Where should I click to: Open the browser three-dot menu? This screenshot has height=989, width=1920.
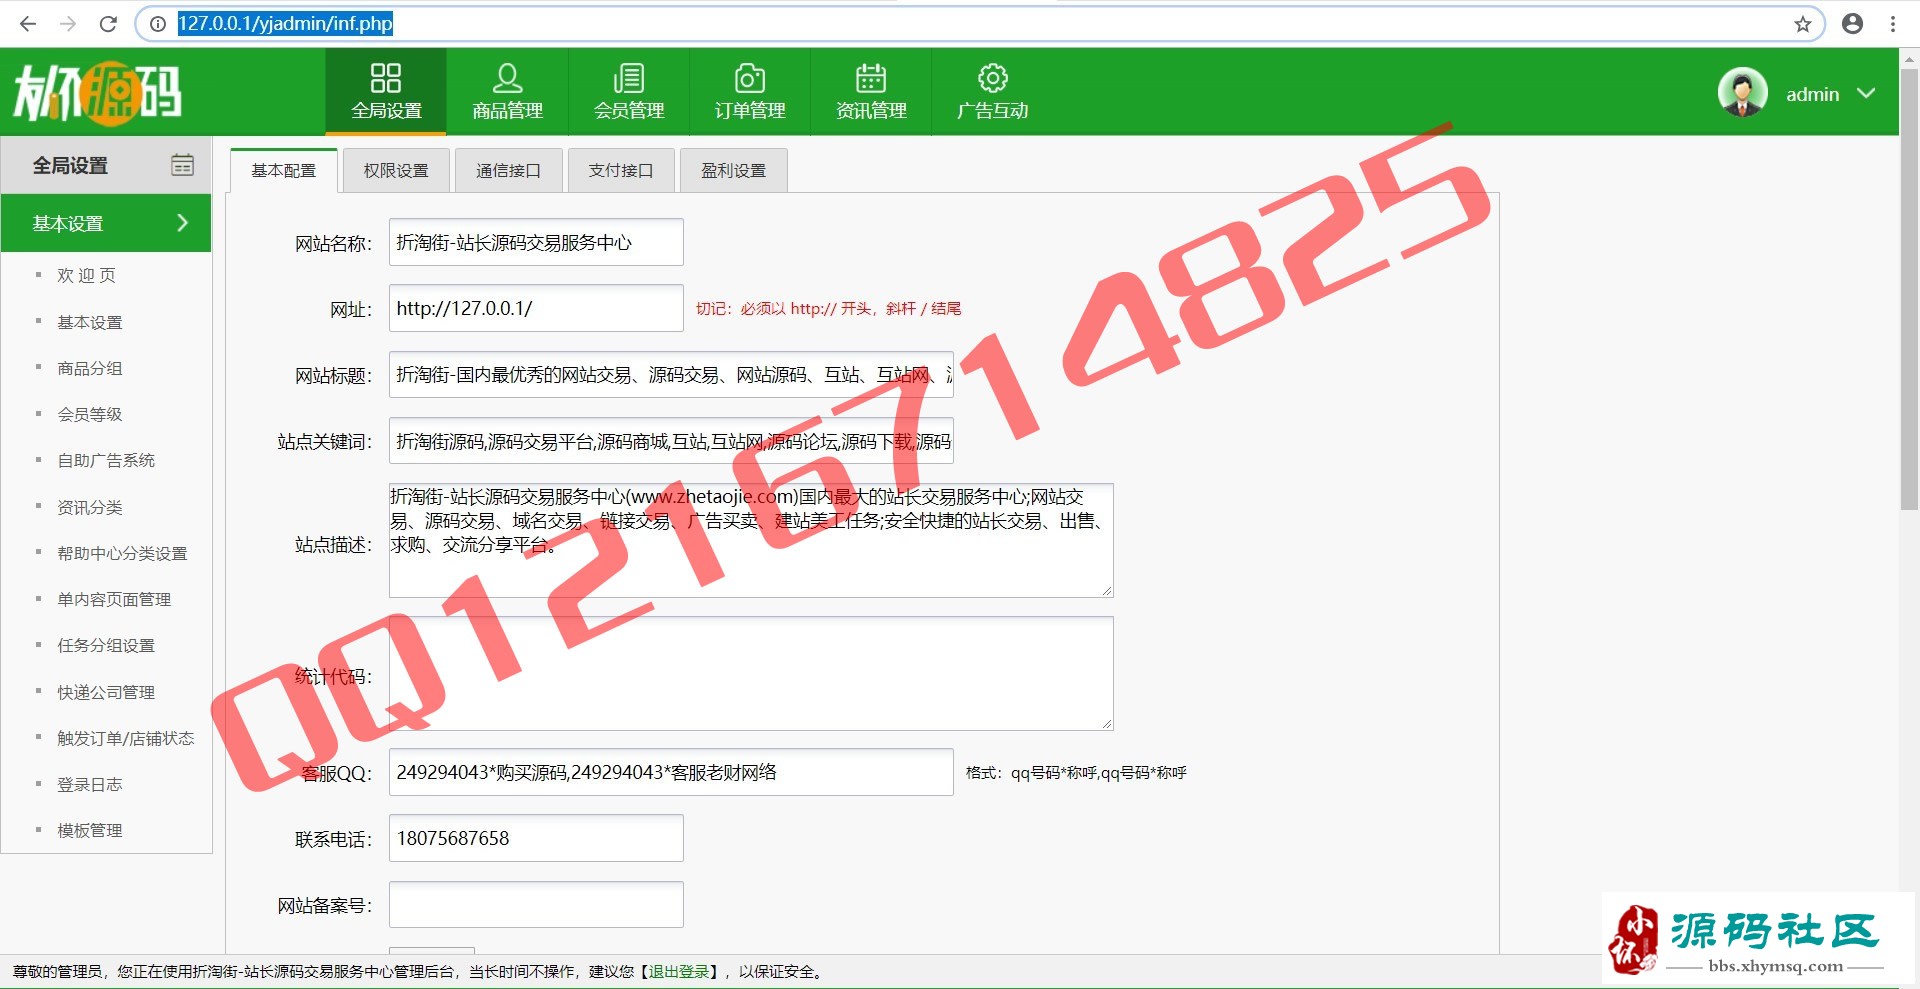coord(1893,24)
